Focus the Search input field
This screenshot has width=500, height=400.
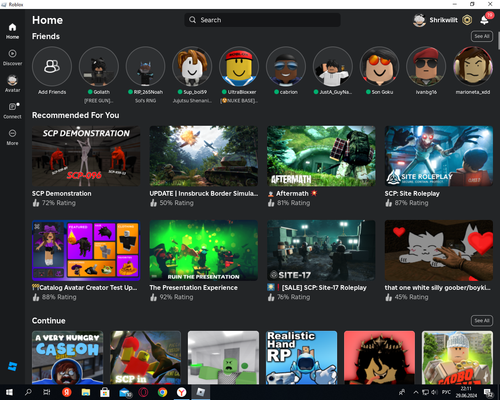click(x=262, y=20)
